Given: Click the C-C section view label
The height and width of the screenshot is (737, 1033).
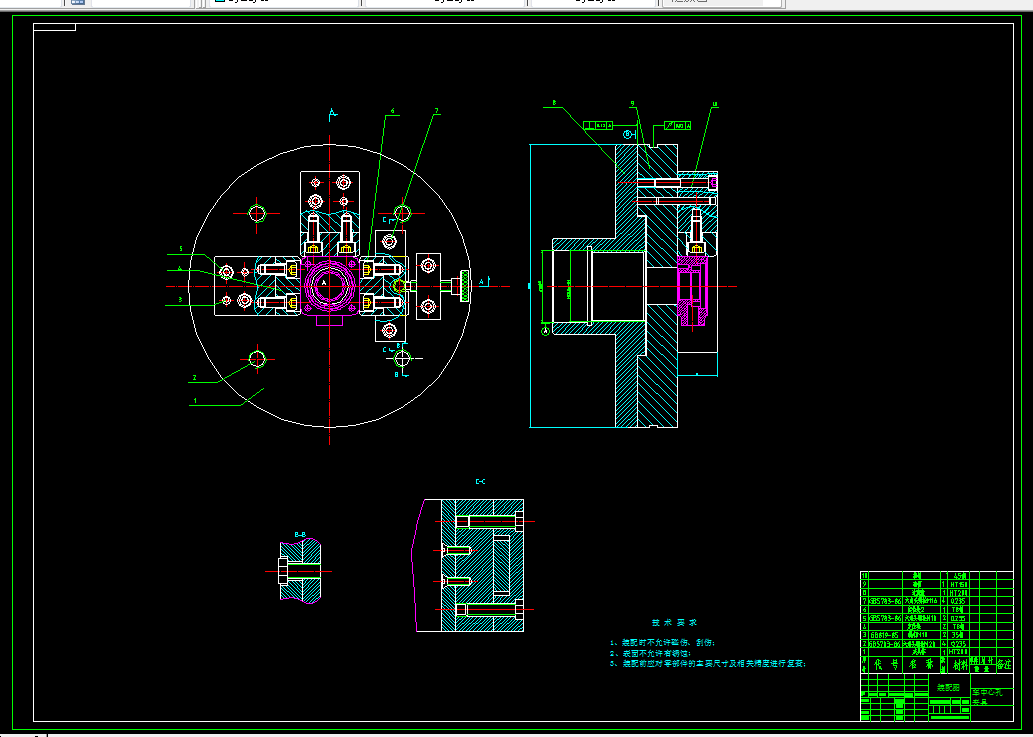Looking at the screenshot, I should tap(480, 482).
